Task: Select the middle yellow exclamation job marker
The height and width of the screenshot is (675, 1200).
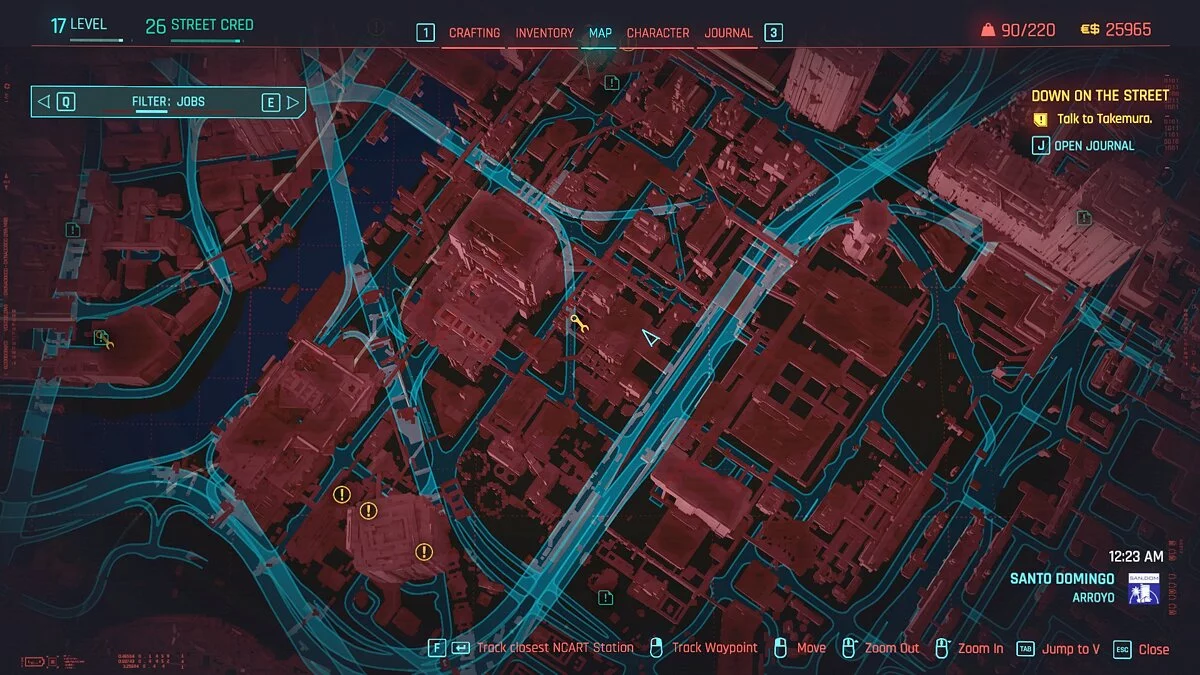Action: (368, 511)
